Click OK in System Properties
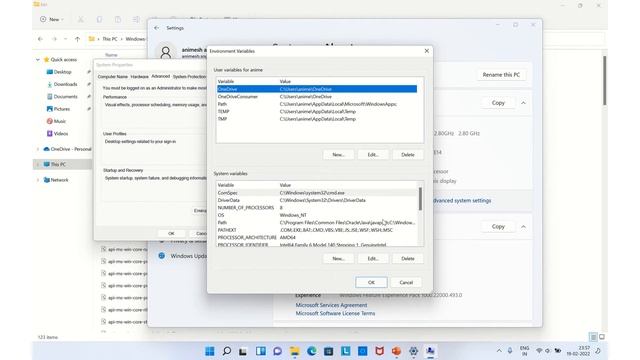The height and width of the screenshot is (360, 640). [x=171, y=233]
